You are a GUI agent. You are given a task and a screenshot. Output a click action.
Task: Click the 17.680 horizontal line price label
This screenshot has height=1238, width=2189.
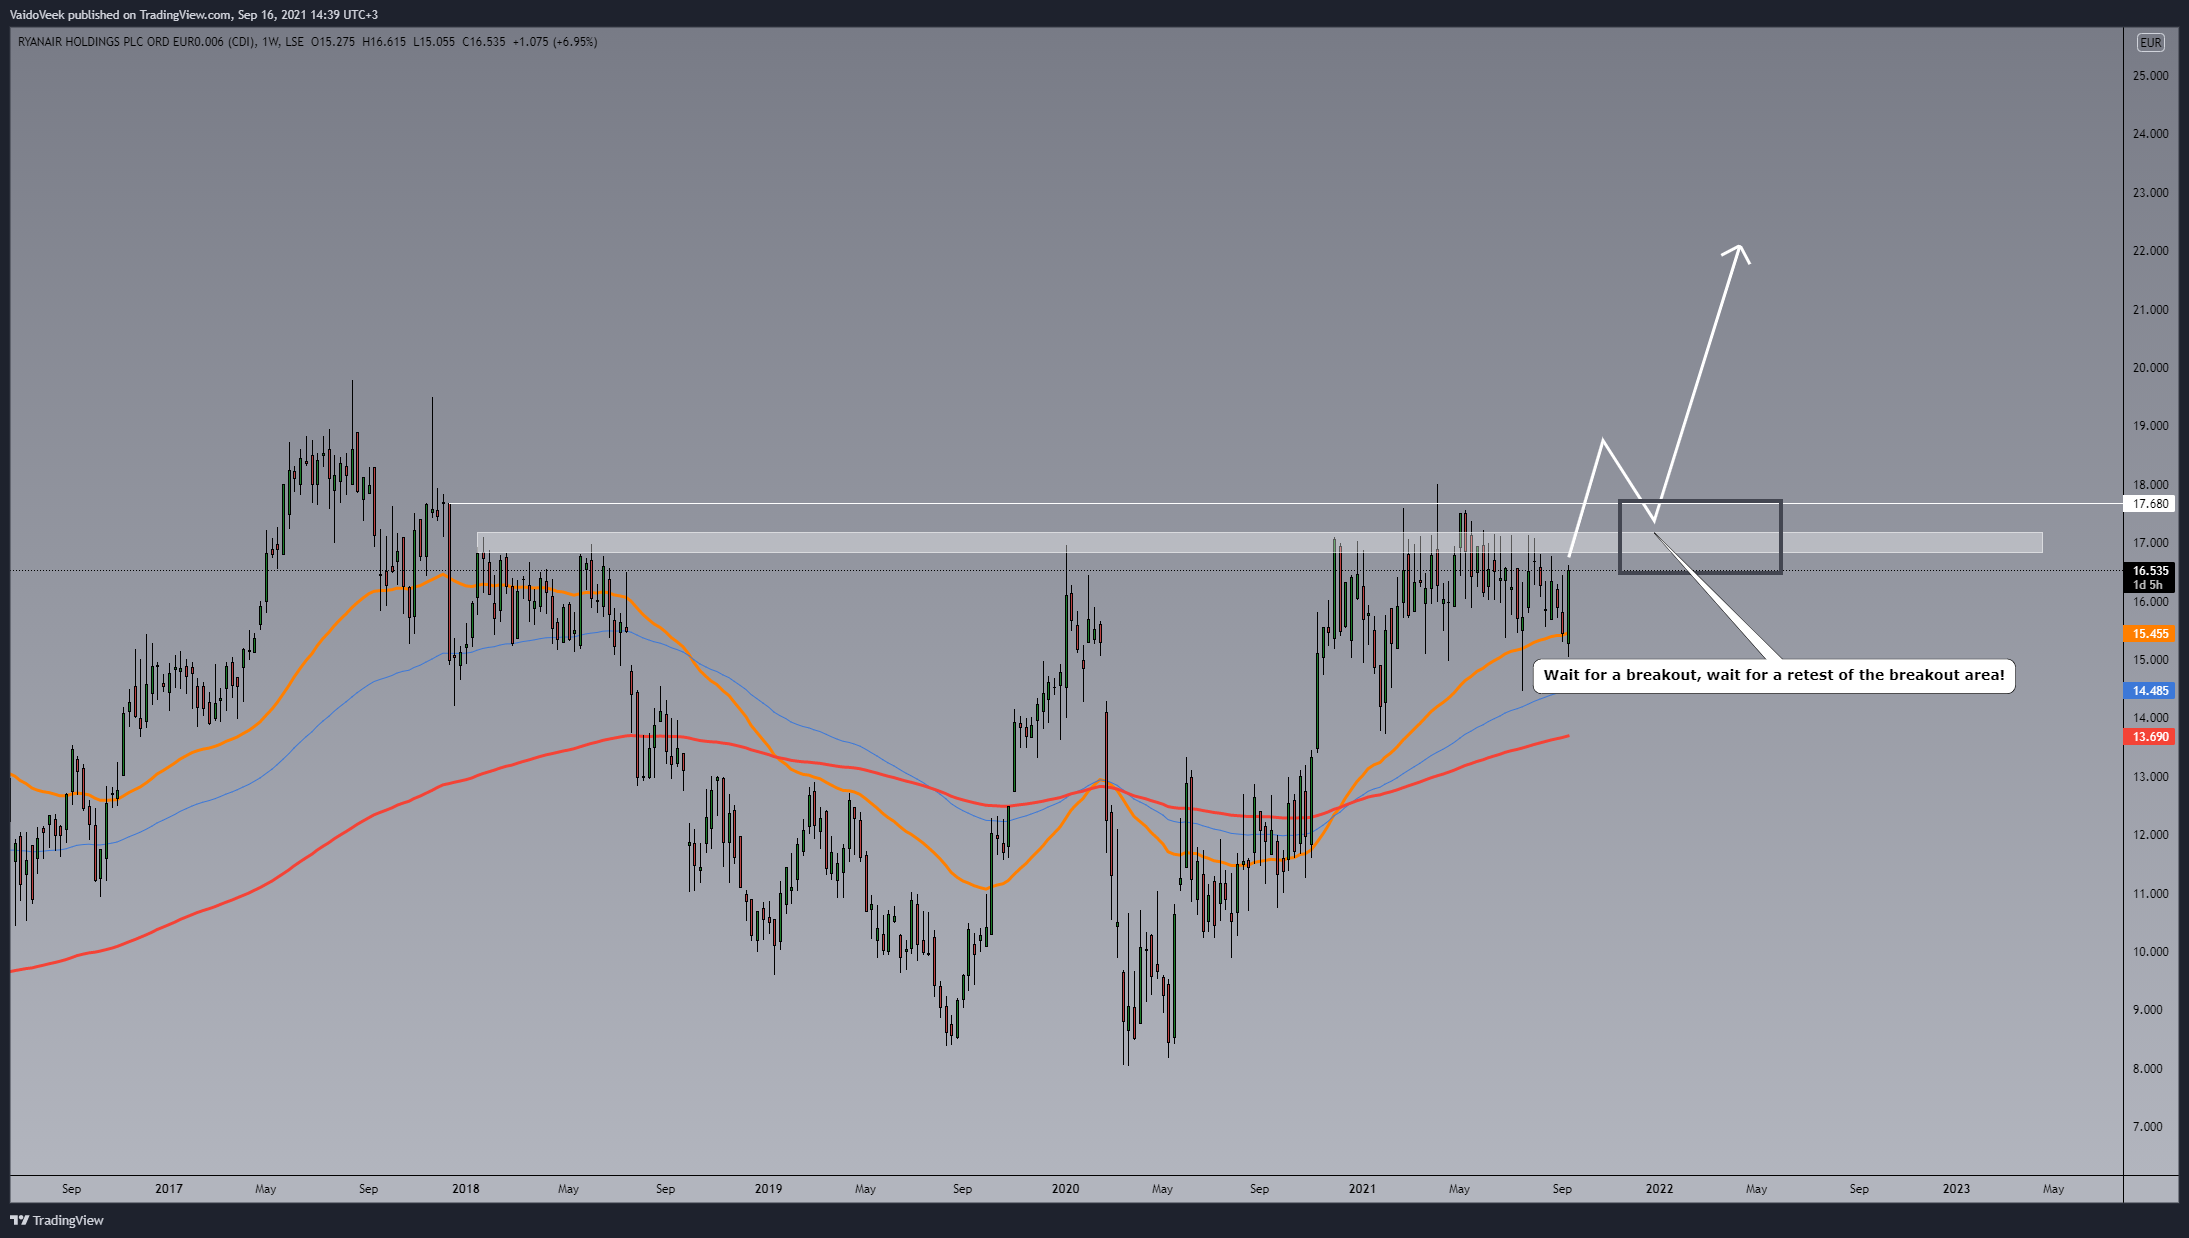click(2150, 504)
